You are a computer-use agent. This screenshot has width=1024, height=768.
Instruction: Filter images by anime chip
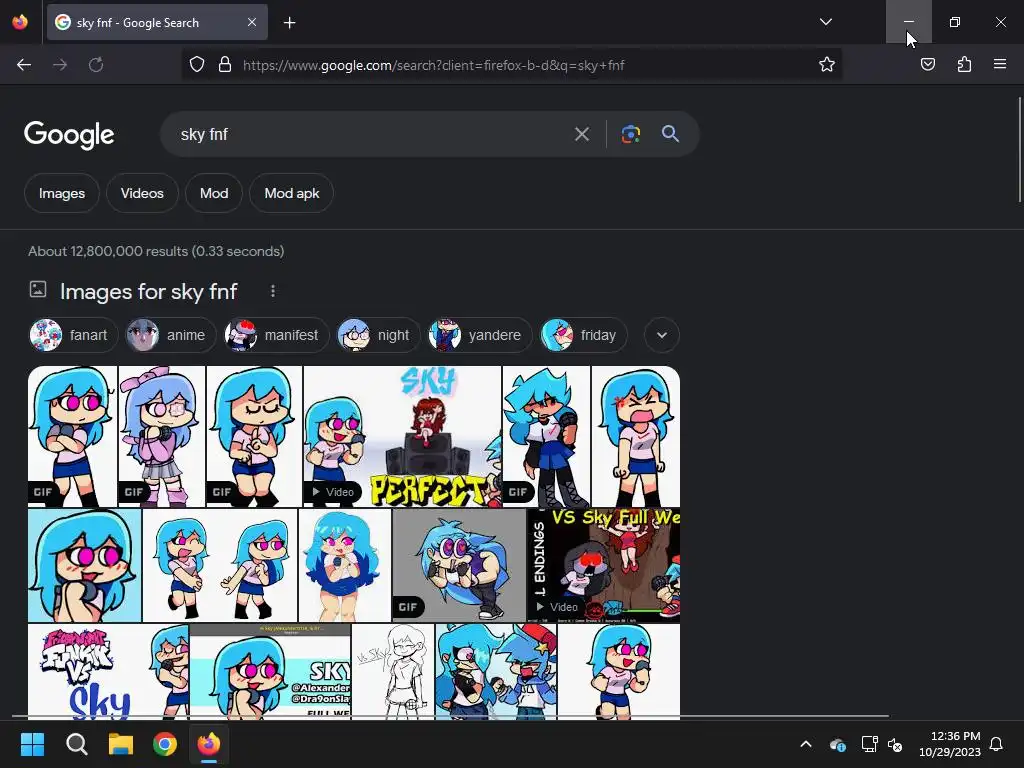[170, 335]
